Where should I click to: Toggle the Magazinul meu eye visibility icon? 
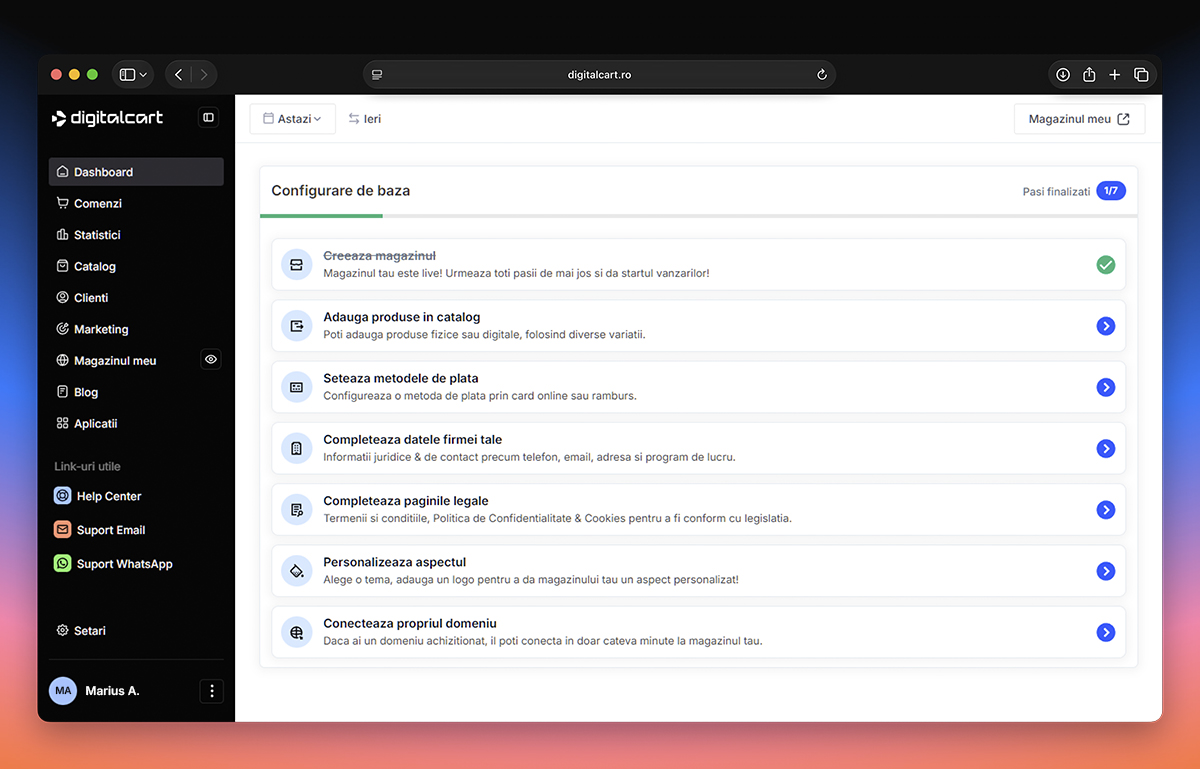pyautogui.click(x=210, y=359)
